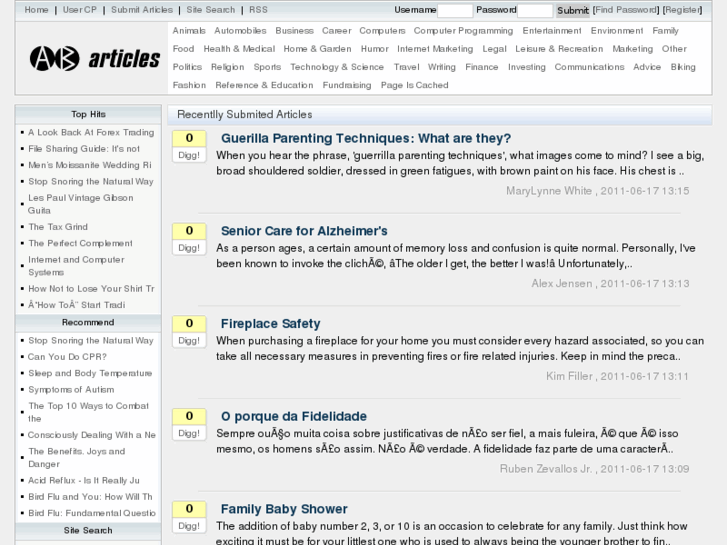This screenshot has height=545, width=727.
Task: Open Internet Marketing category
Action: click(435, 49)
